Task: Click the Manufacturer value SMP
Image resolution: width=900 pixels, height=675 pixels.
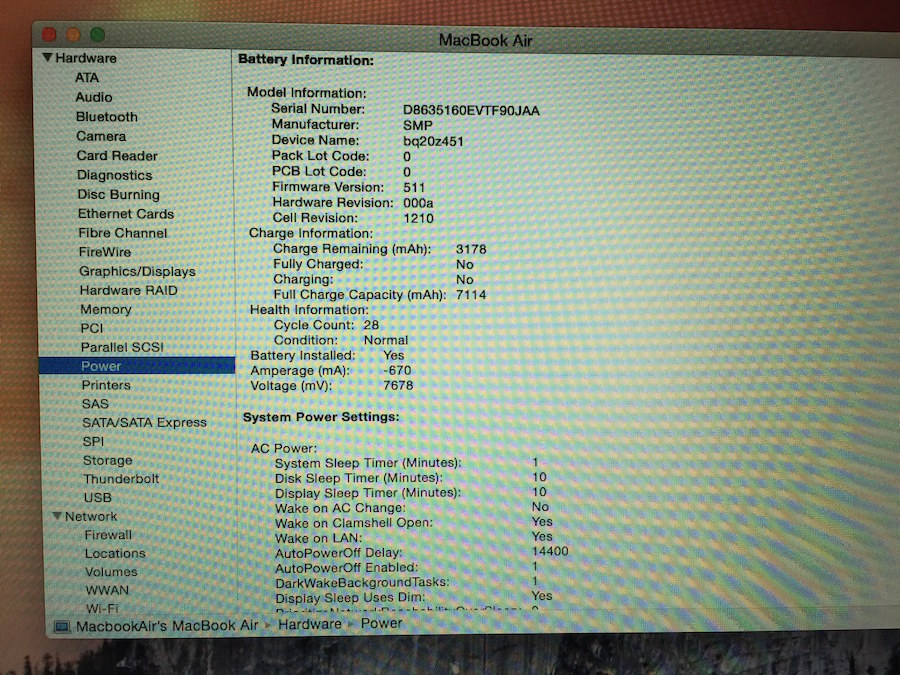Action: [x=418, y=126]
